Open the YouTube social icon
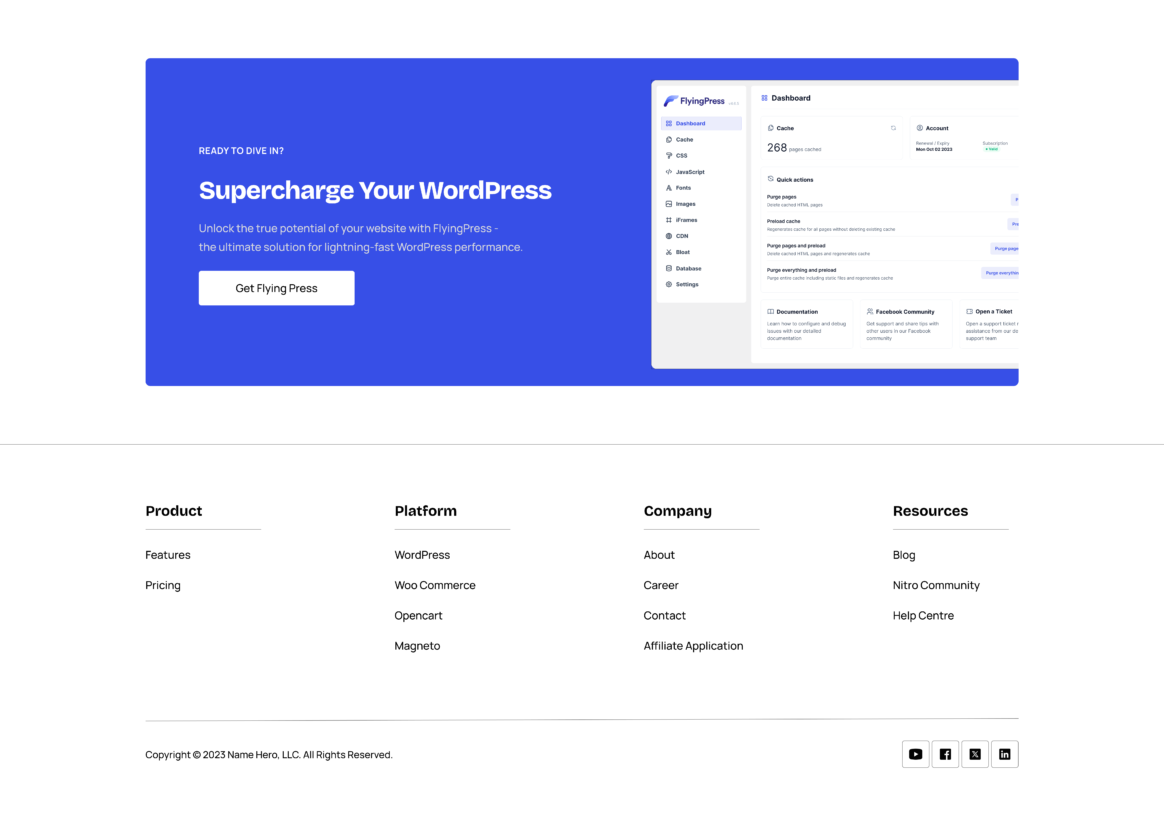1164x826 pixels. pyautogui.click(x=915, y=754)
